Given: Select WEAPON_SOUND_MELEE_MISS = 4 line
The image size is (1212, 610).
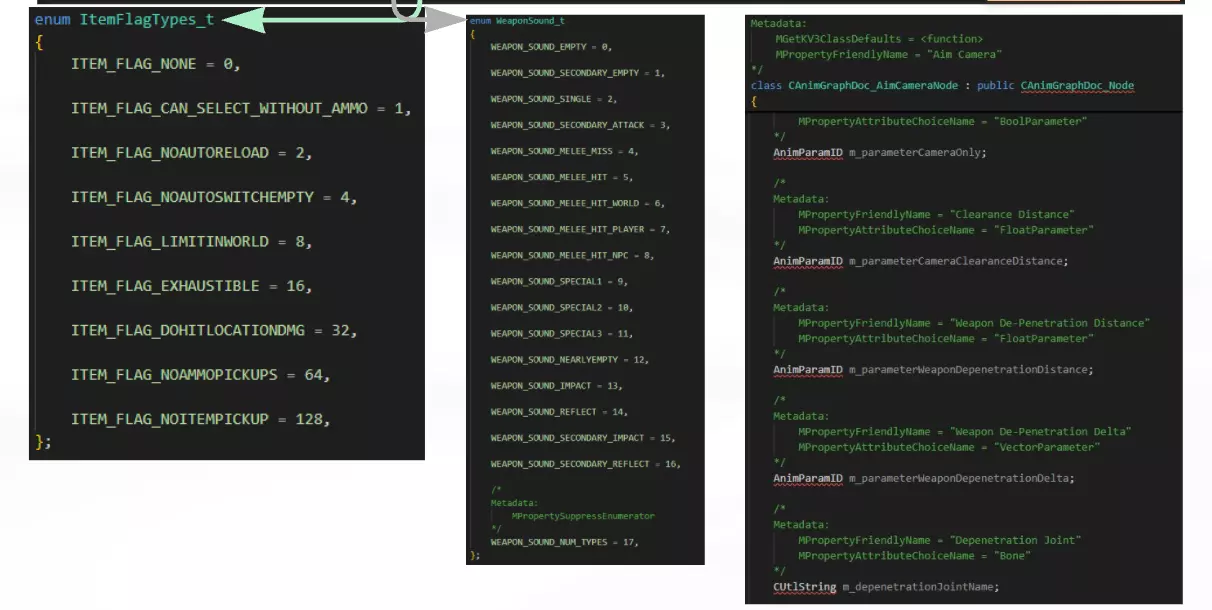Looking at the screenshot, I should 564,151.
